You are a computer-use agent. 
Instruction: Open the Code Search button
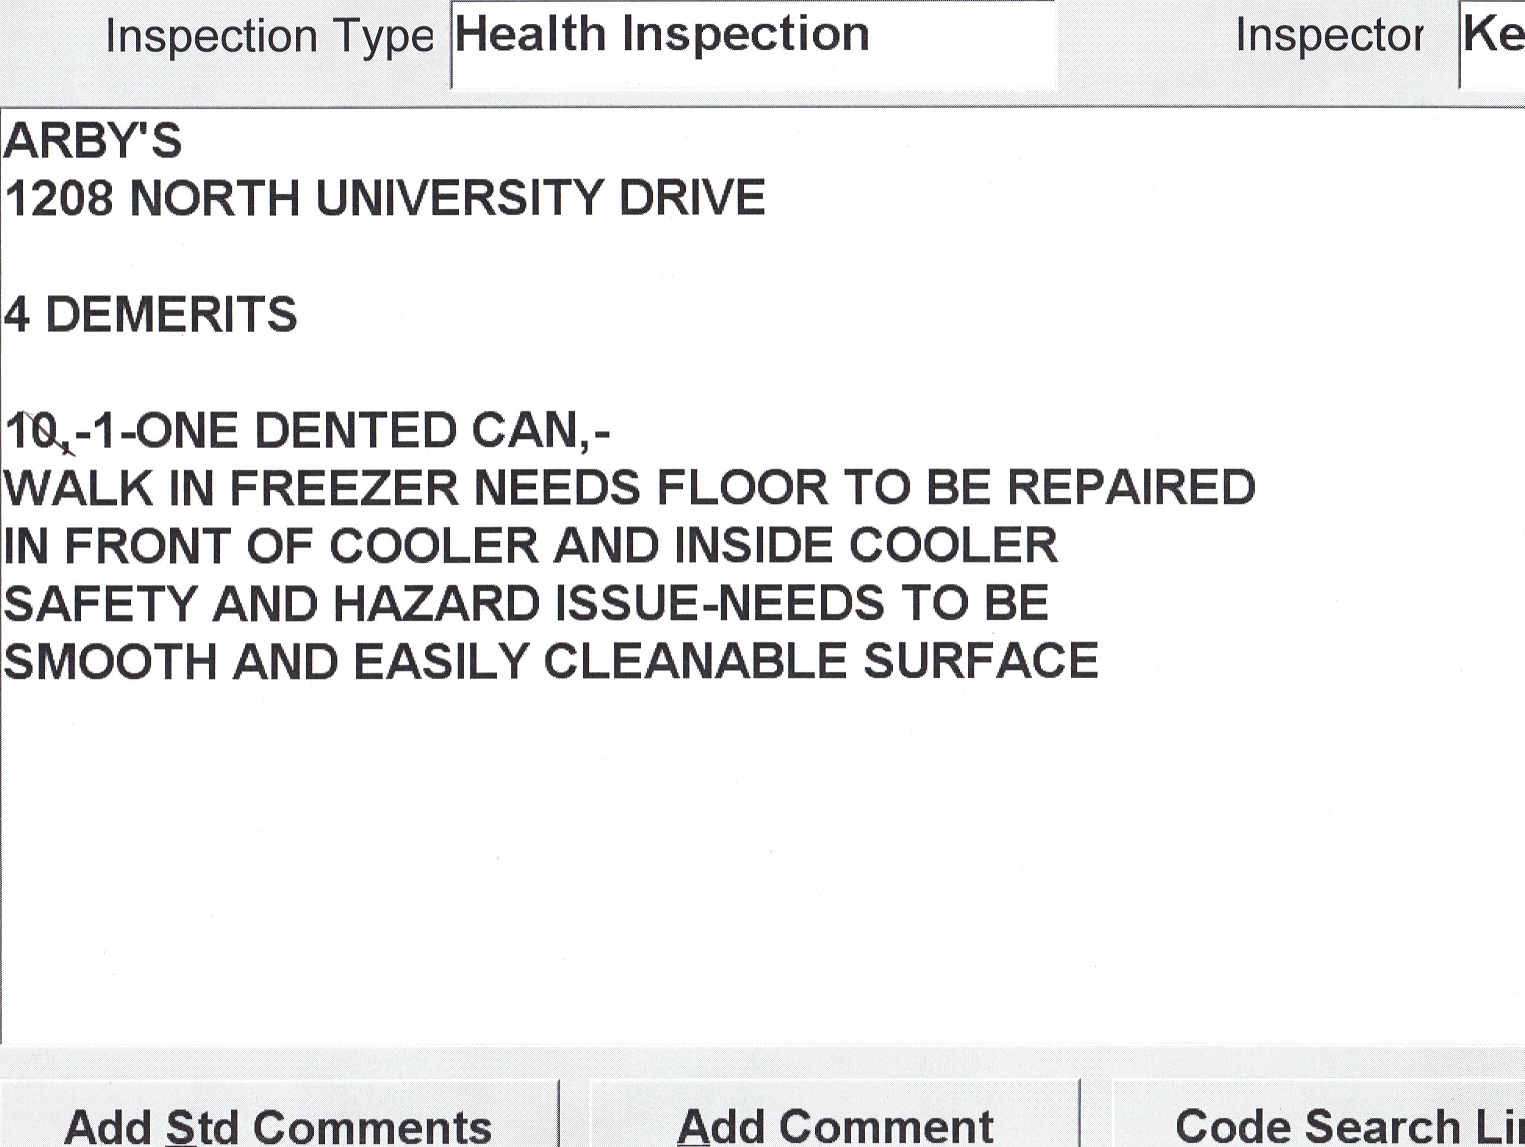pos(1345,1125)
